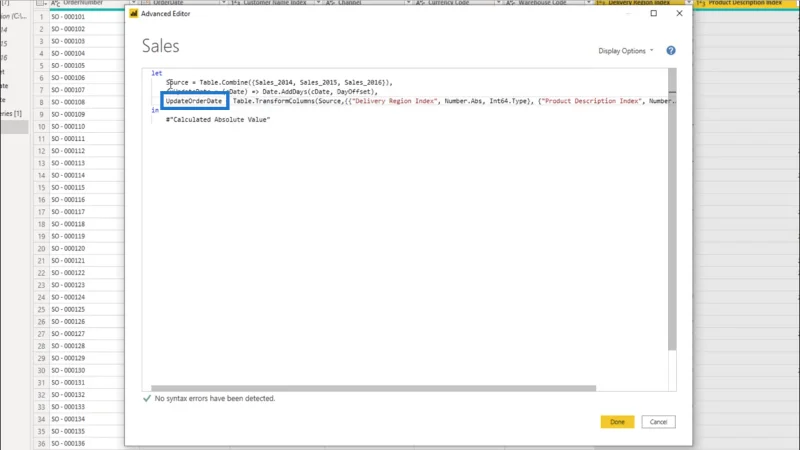Click the "Delivery Region Index" string in code

tap(394, 101)
